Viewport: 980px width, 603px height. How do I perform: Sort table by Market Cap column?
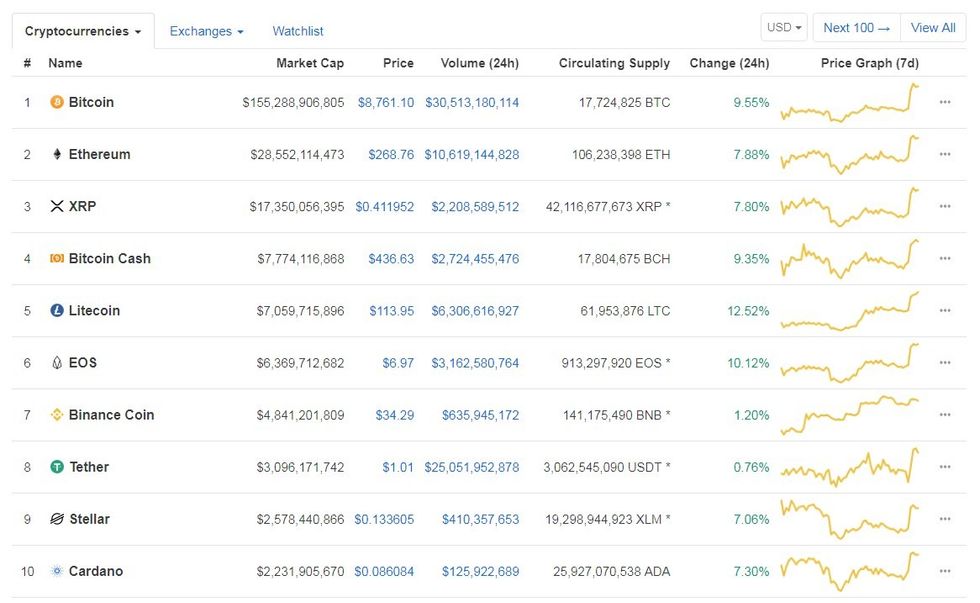click(310, 63)
